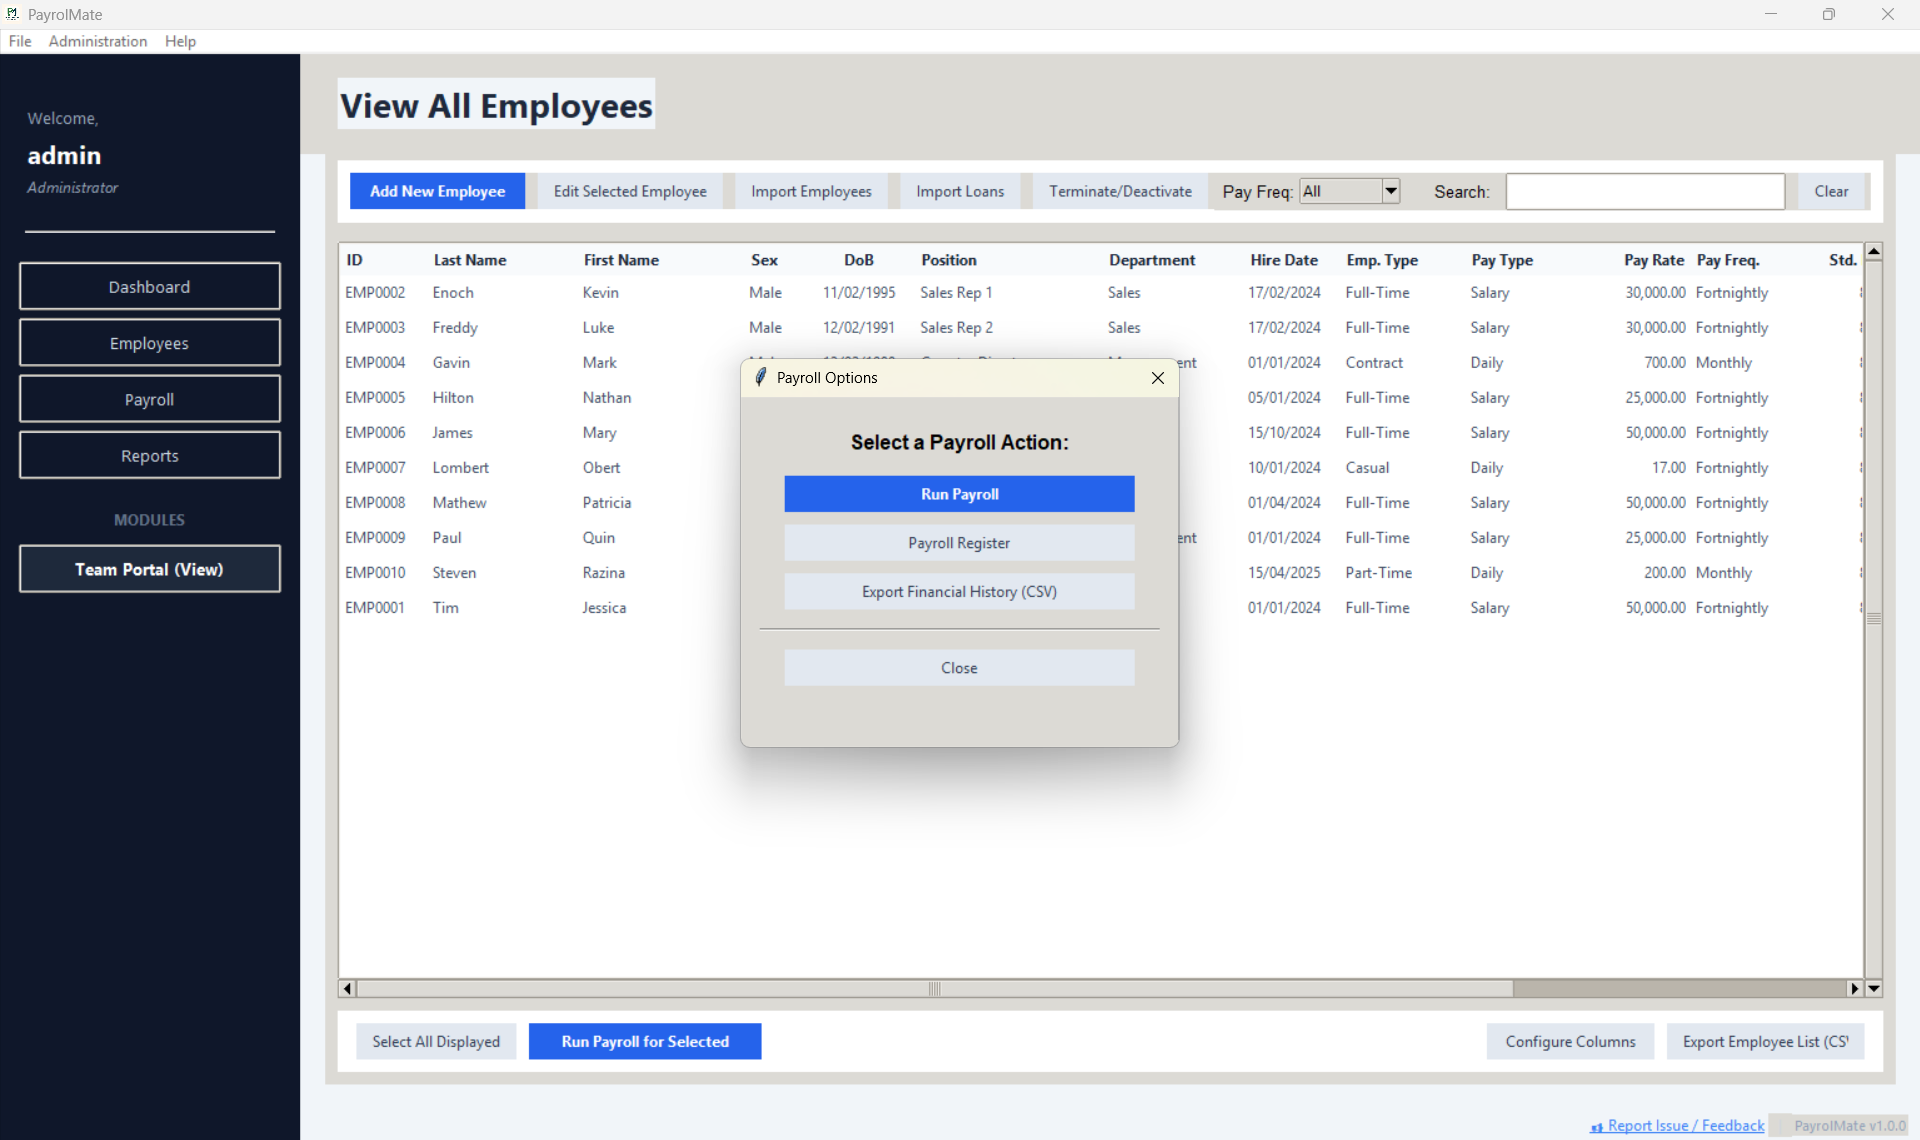Viewport: 1920px width, 1140px height.
Task: Navigate to the Dashboard section
Action: (149, 286)
